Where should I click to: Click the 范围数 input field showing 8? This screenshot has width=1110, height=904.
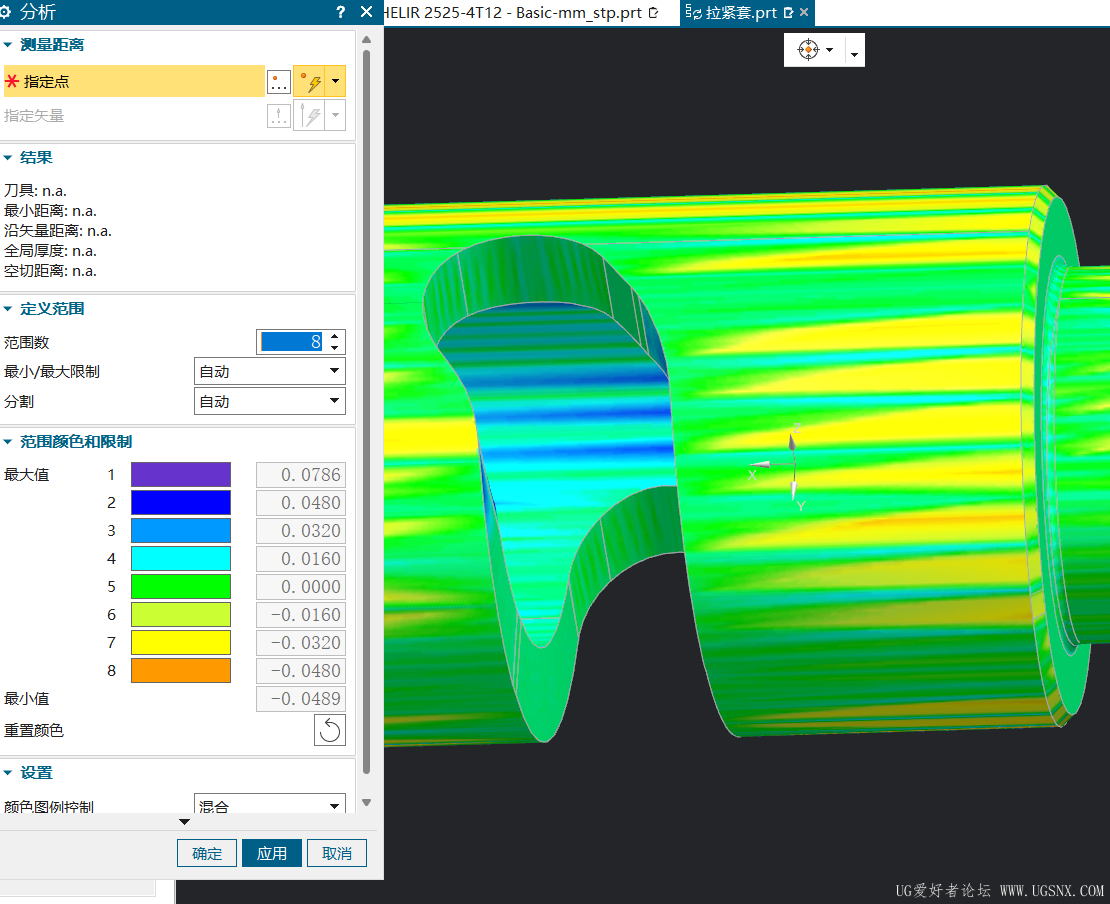tap(291, 342)
